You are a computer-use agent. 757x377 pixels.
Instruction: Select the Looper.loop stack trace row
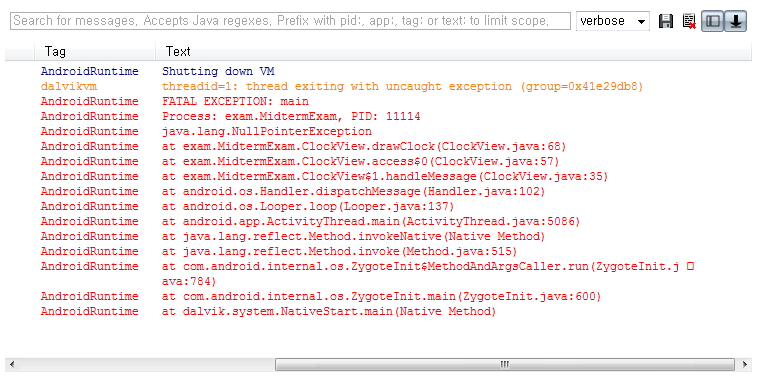[378, 206]
